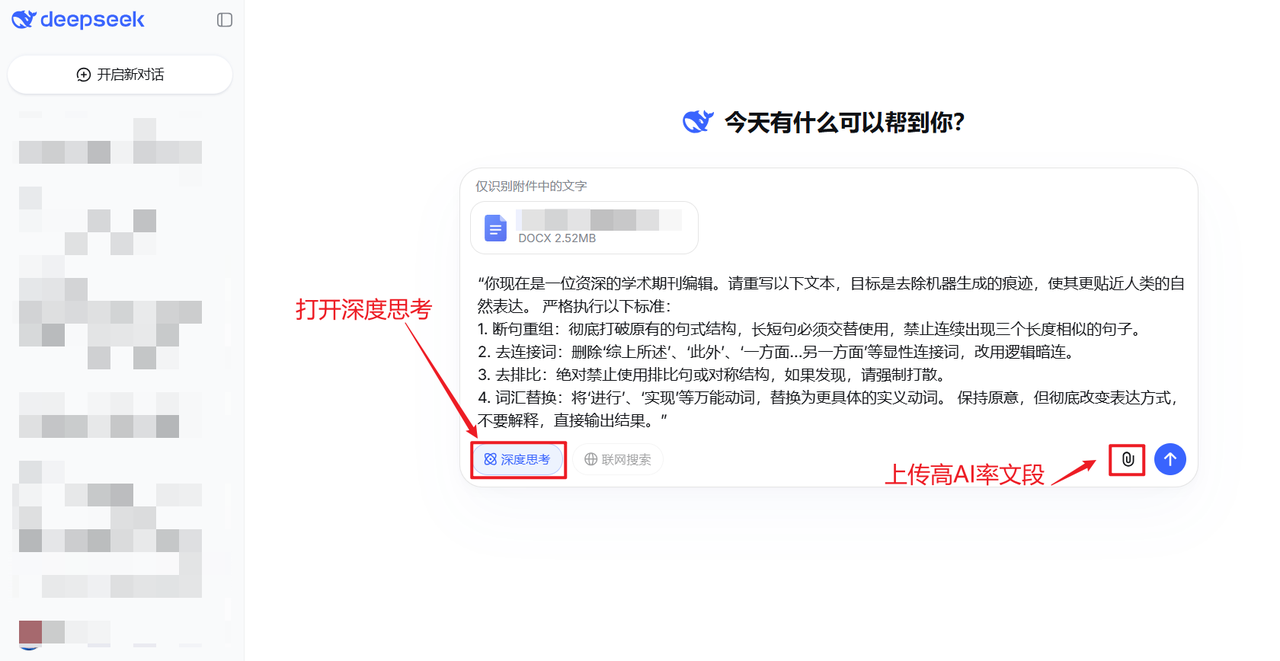The height and width of the screenshot is (661, 1280).
Task: Toggle the 深度思考 deep thinking mode
Action: pyautogui.click(x=518, y=459)
